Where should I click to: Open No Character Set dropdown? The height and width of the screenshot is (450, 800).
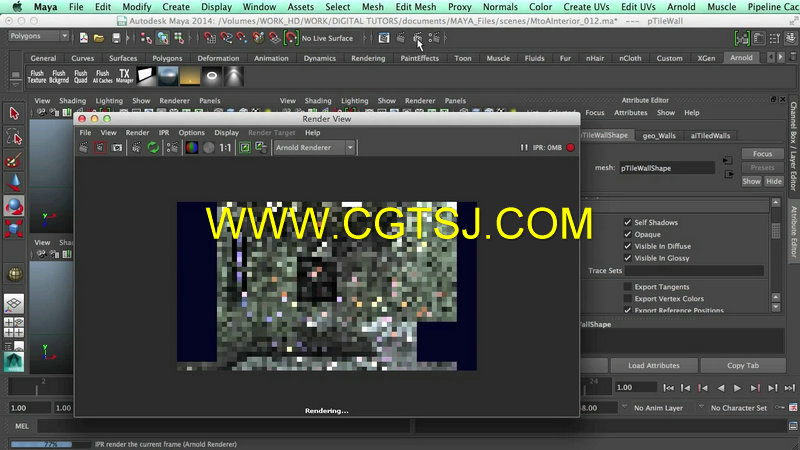pyautogui.click(x=739, y=408)
